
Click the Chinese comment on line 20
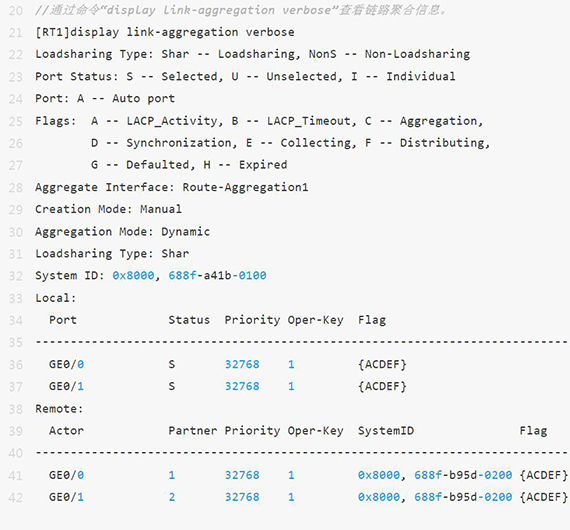241,10
